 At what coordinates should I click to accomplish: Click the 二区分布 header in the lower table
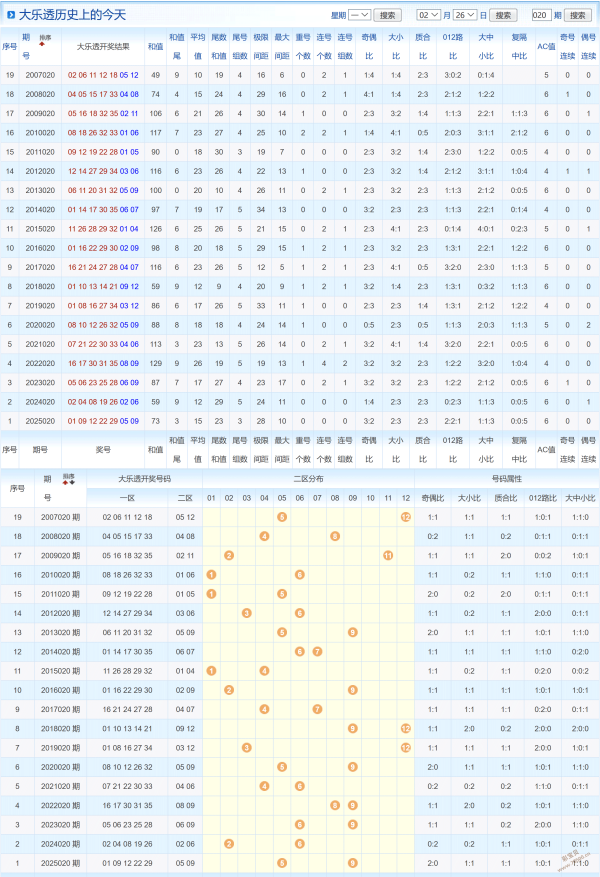308,478
